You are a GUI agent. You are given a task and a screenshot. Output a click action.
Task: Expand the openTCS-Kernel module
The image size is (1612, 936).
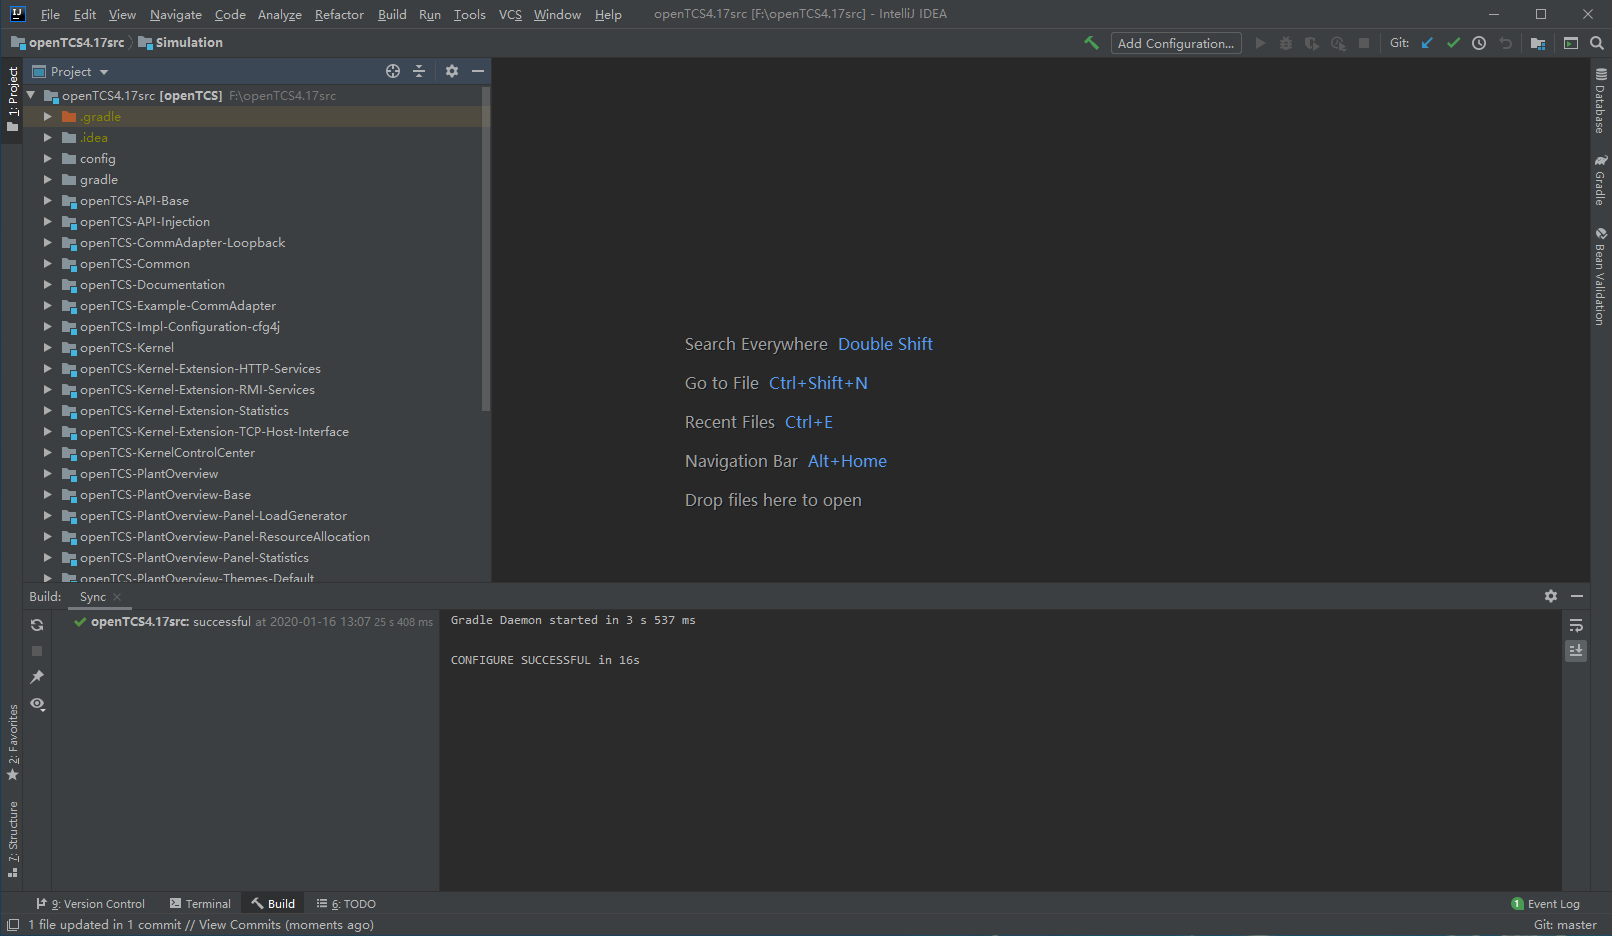47,348
